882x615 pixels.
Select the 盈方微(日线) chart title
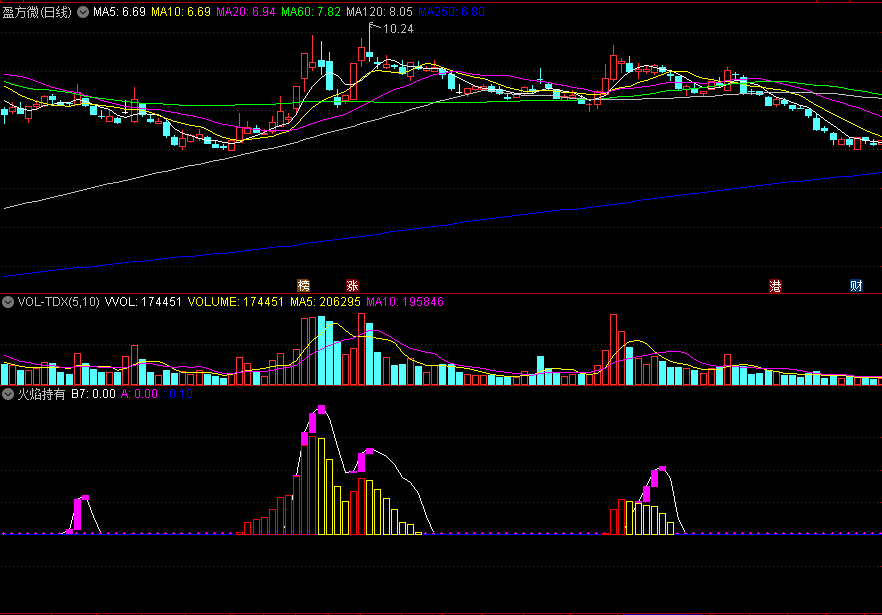coord(37,12)
